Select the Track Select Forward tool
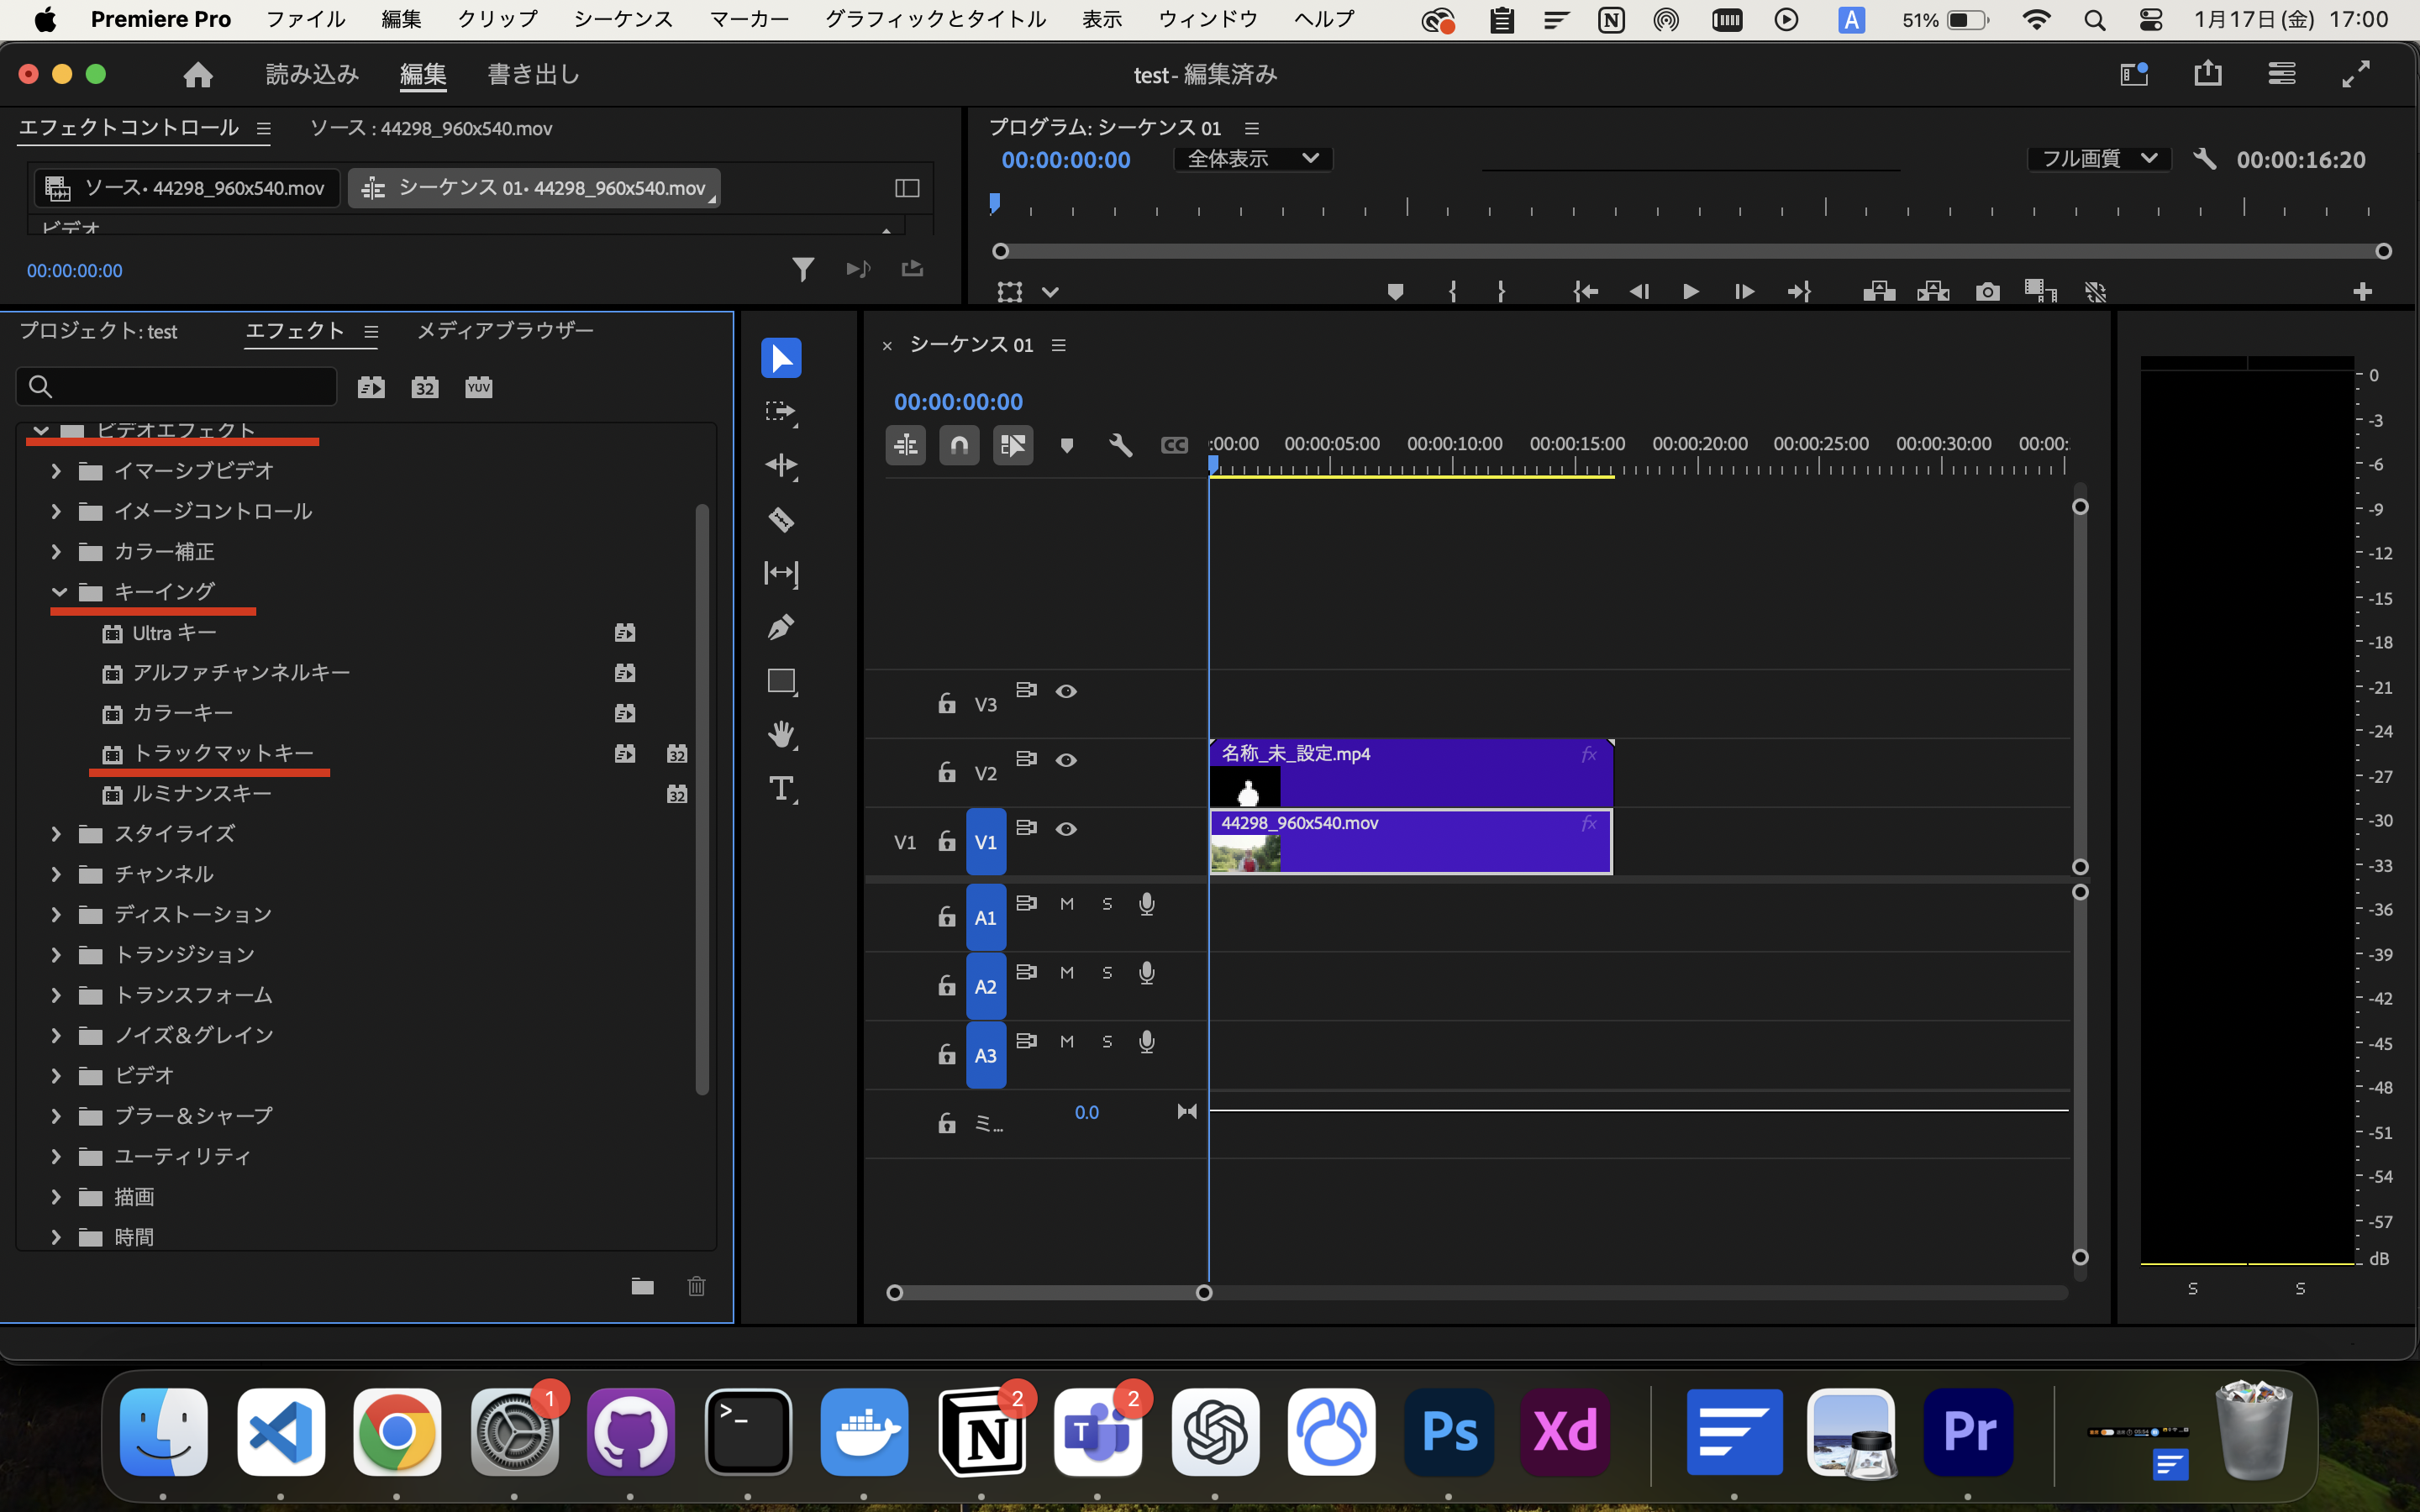The height and width of the screenshot is (1512, 2420). (x=781, y=412)
